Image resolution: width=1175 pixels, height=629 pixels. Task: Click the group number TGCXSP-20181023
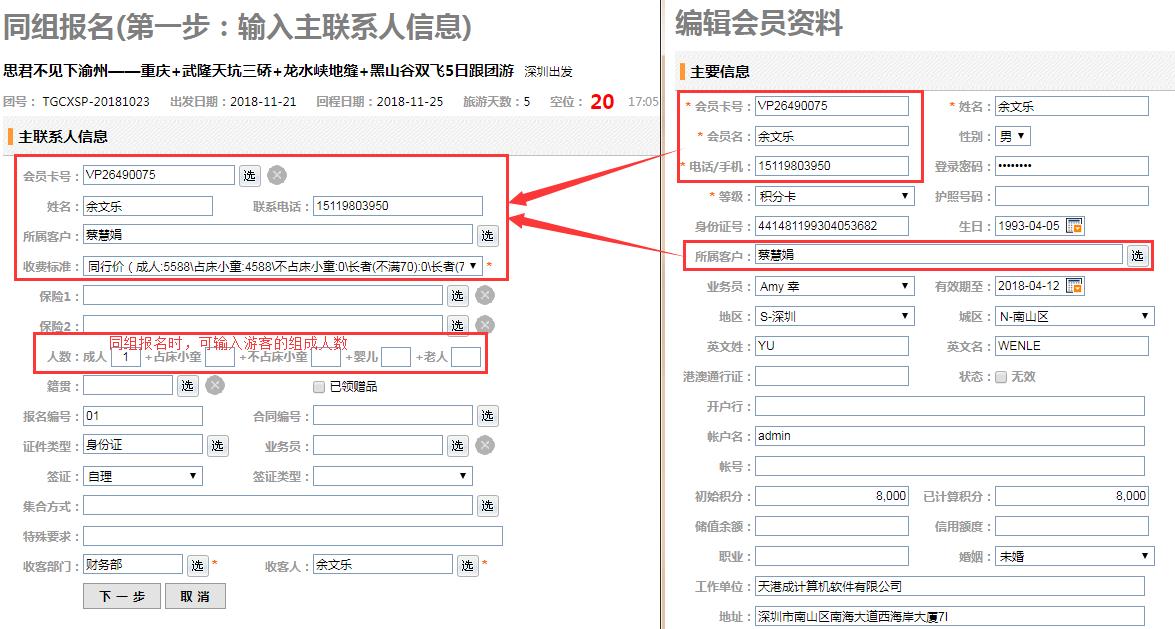(96, 101)
